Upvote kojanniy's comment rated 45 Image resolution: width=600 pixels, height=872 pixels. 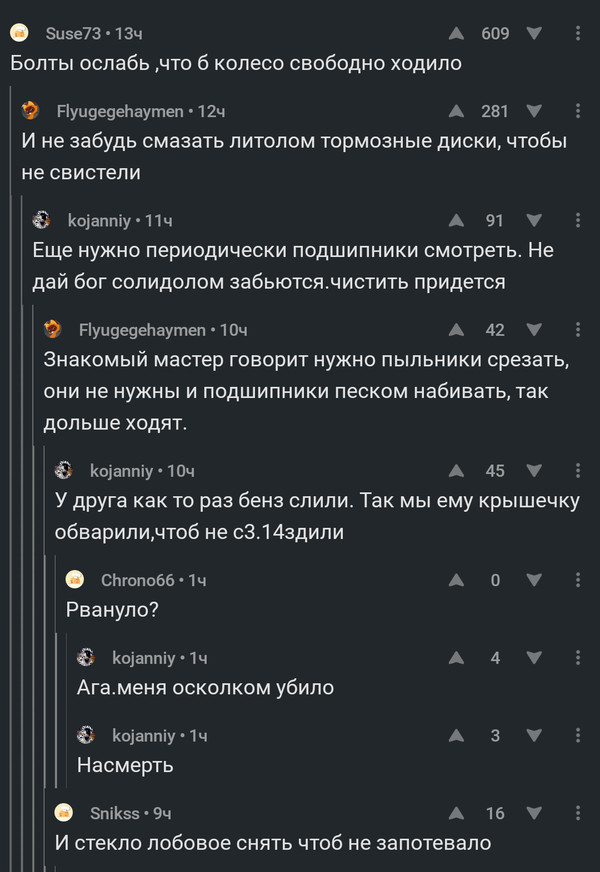point(457,471)
